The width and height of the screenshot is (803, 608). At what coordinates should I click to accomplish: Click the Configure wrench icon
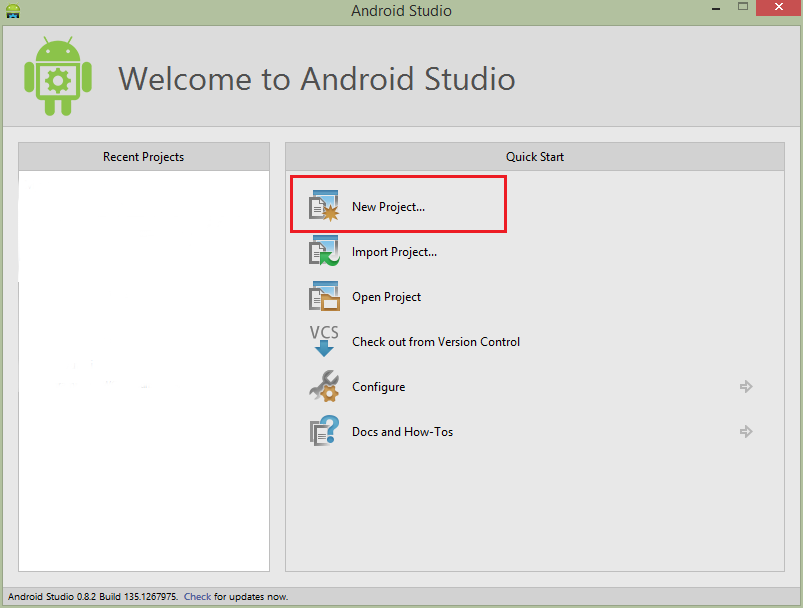click(324, 386)
